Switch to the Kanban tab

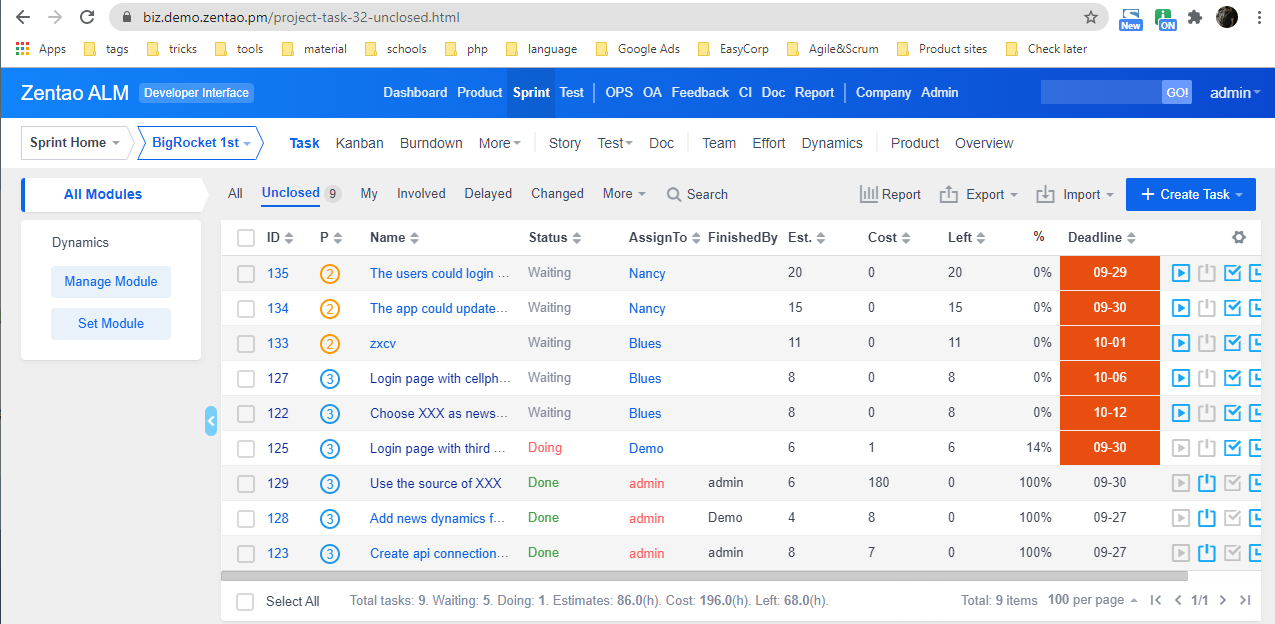(359, 143)
